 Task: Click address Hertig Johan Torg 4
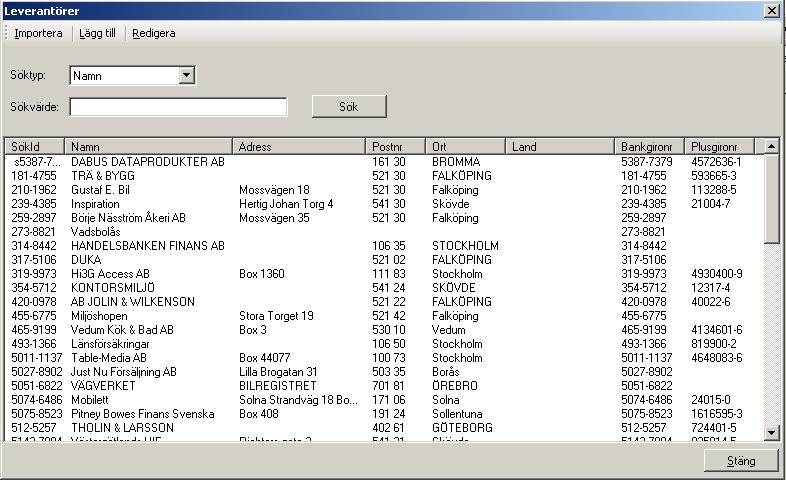pyautogui.click(x=286, y=204)
